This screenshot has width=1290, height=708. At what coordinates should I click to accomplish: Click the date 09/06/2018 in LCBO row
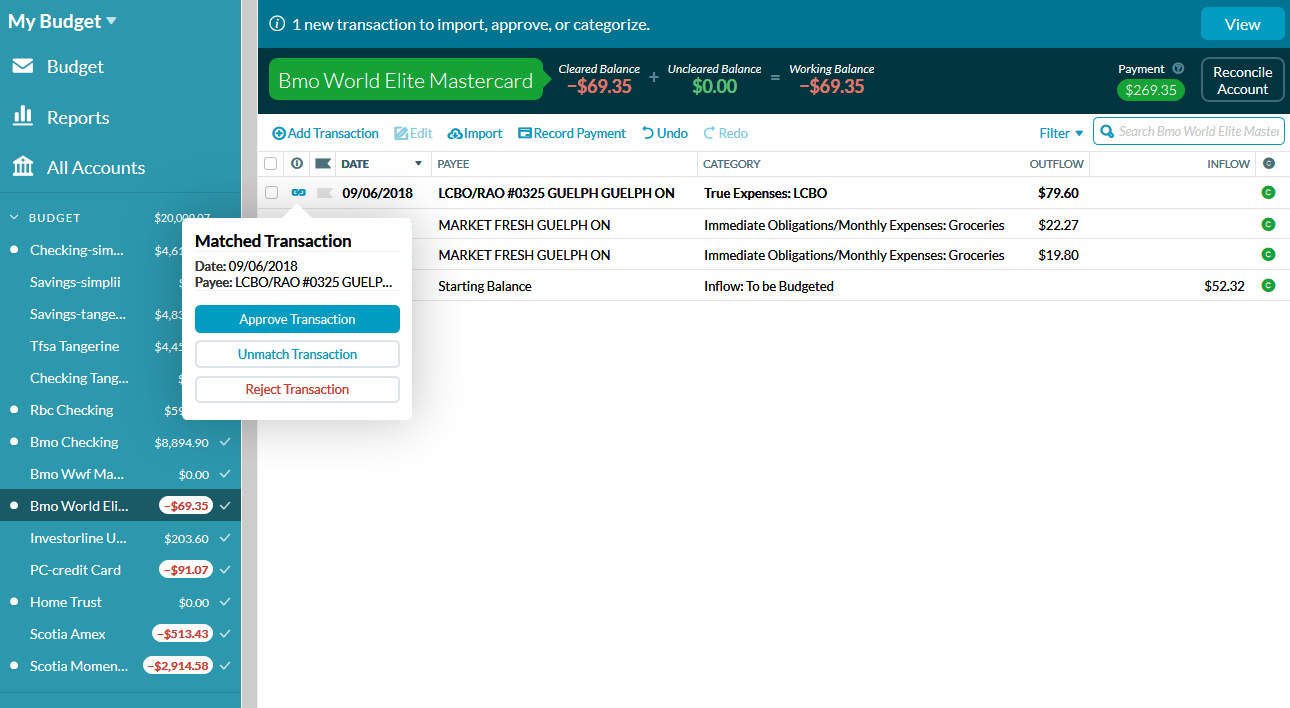[377, 193]
